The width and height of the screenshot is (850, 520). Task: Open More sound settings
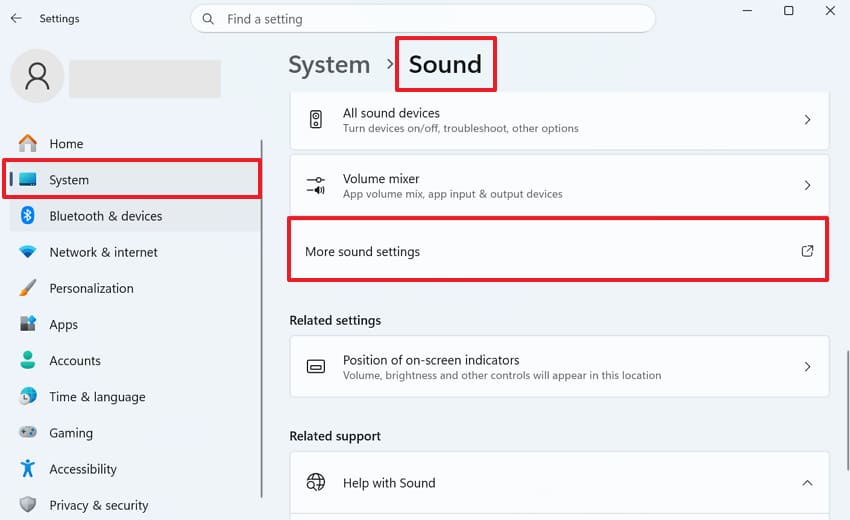pyautogui.click(x=558, y=251)
